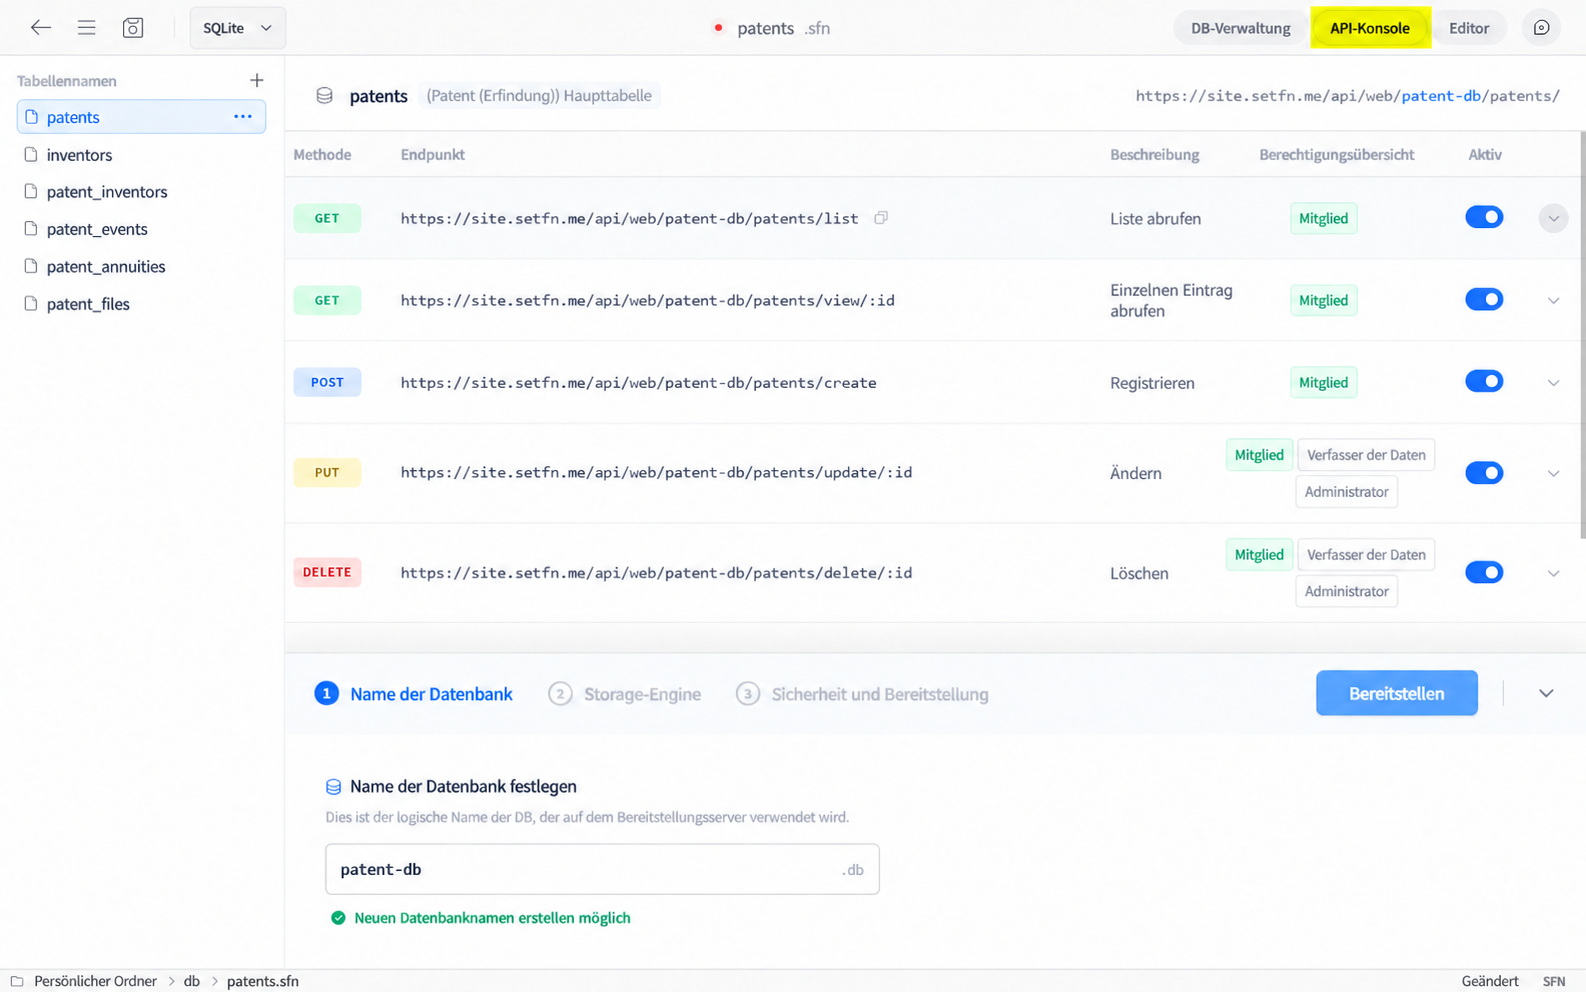
Task: Toggle the POST create endpoint off
Action: click(1484, 381)
